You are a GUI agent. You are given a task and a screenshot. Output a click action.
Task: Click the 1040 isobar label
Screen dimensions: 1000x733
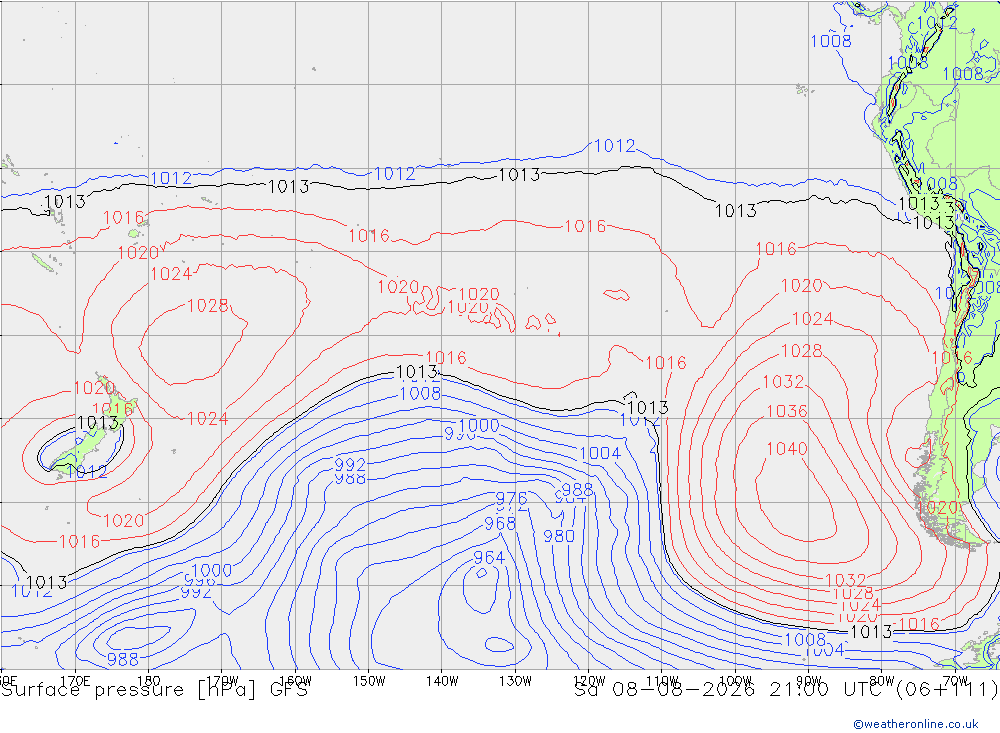787,449
